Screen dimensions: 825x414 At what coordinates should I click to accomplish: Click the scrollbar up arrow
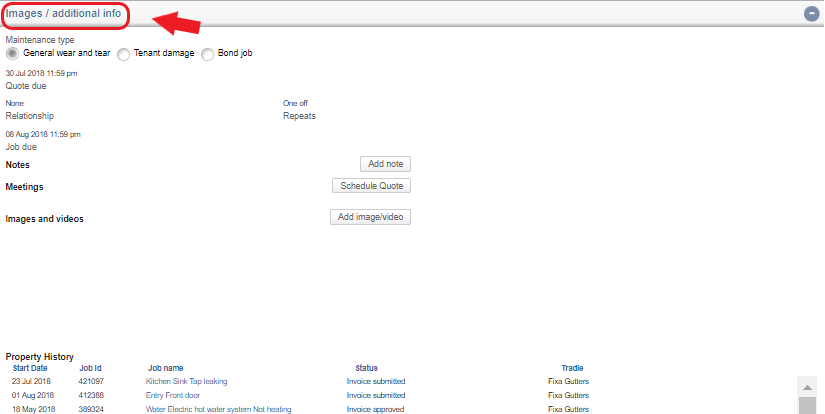[807, 388]
